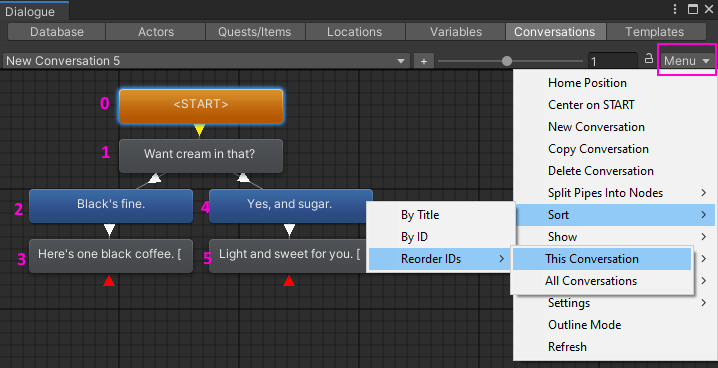Image resolution: width=718 pixels, height=368 pixels.
Task: Adjust the zoom slider handle
Action: tap(506, 61)
